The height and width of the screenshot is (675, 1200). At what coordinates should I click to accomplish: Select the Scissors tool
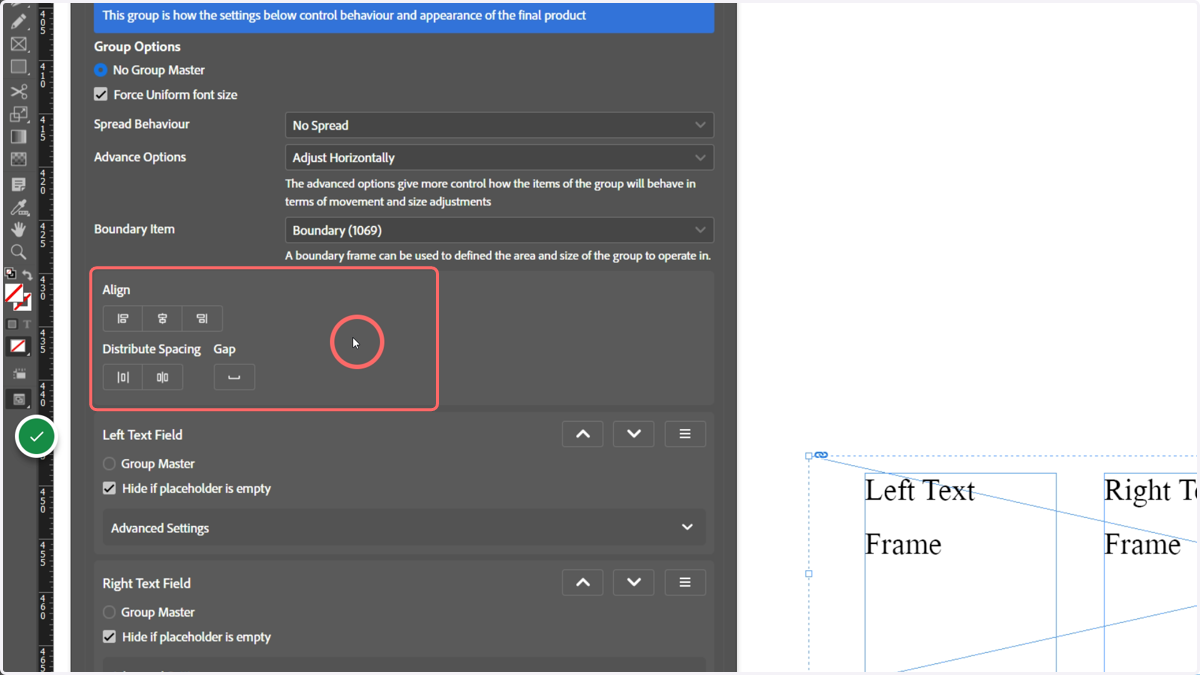18,91
